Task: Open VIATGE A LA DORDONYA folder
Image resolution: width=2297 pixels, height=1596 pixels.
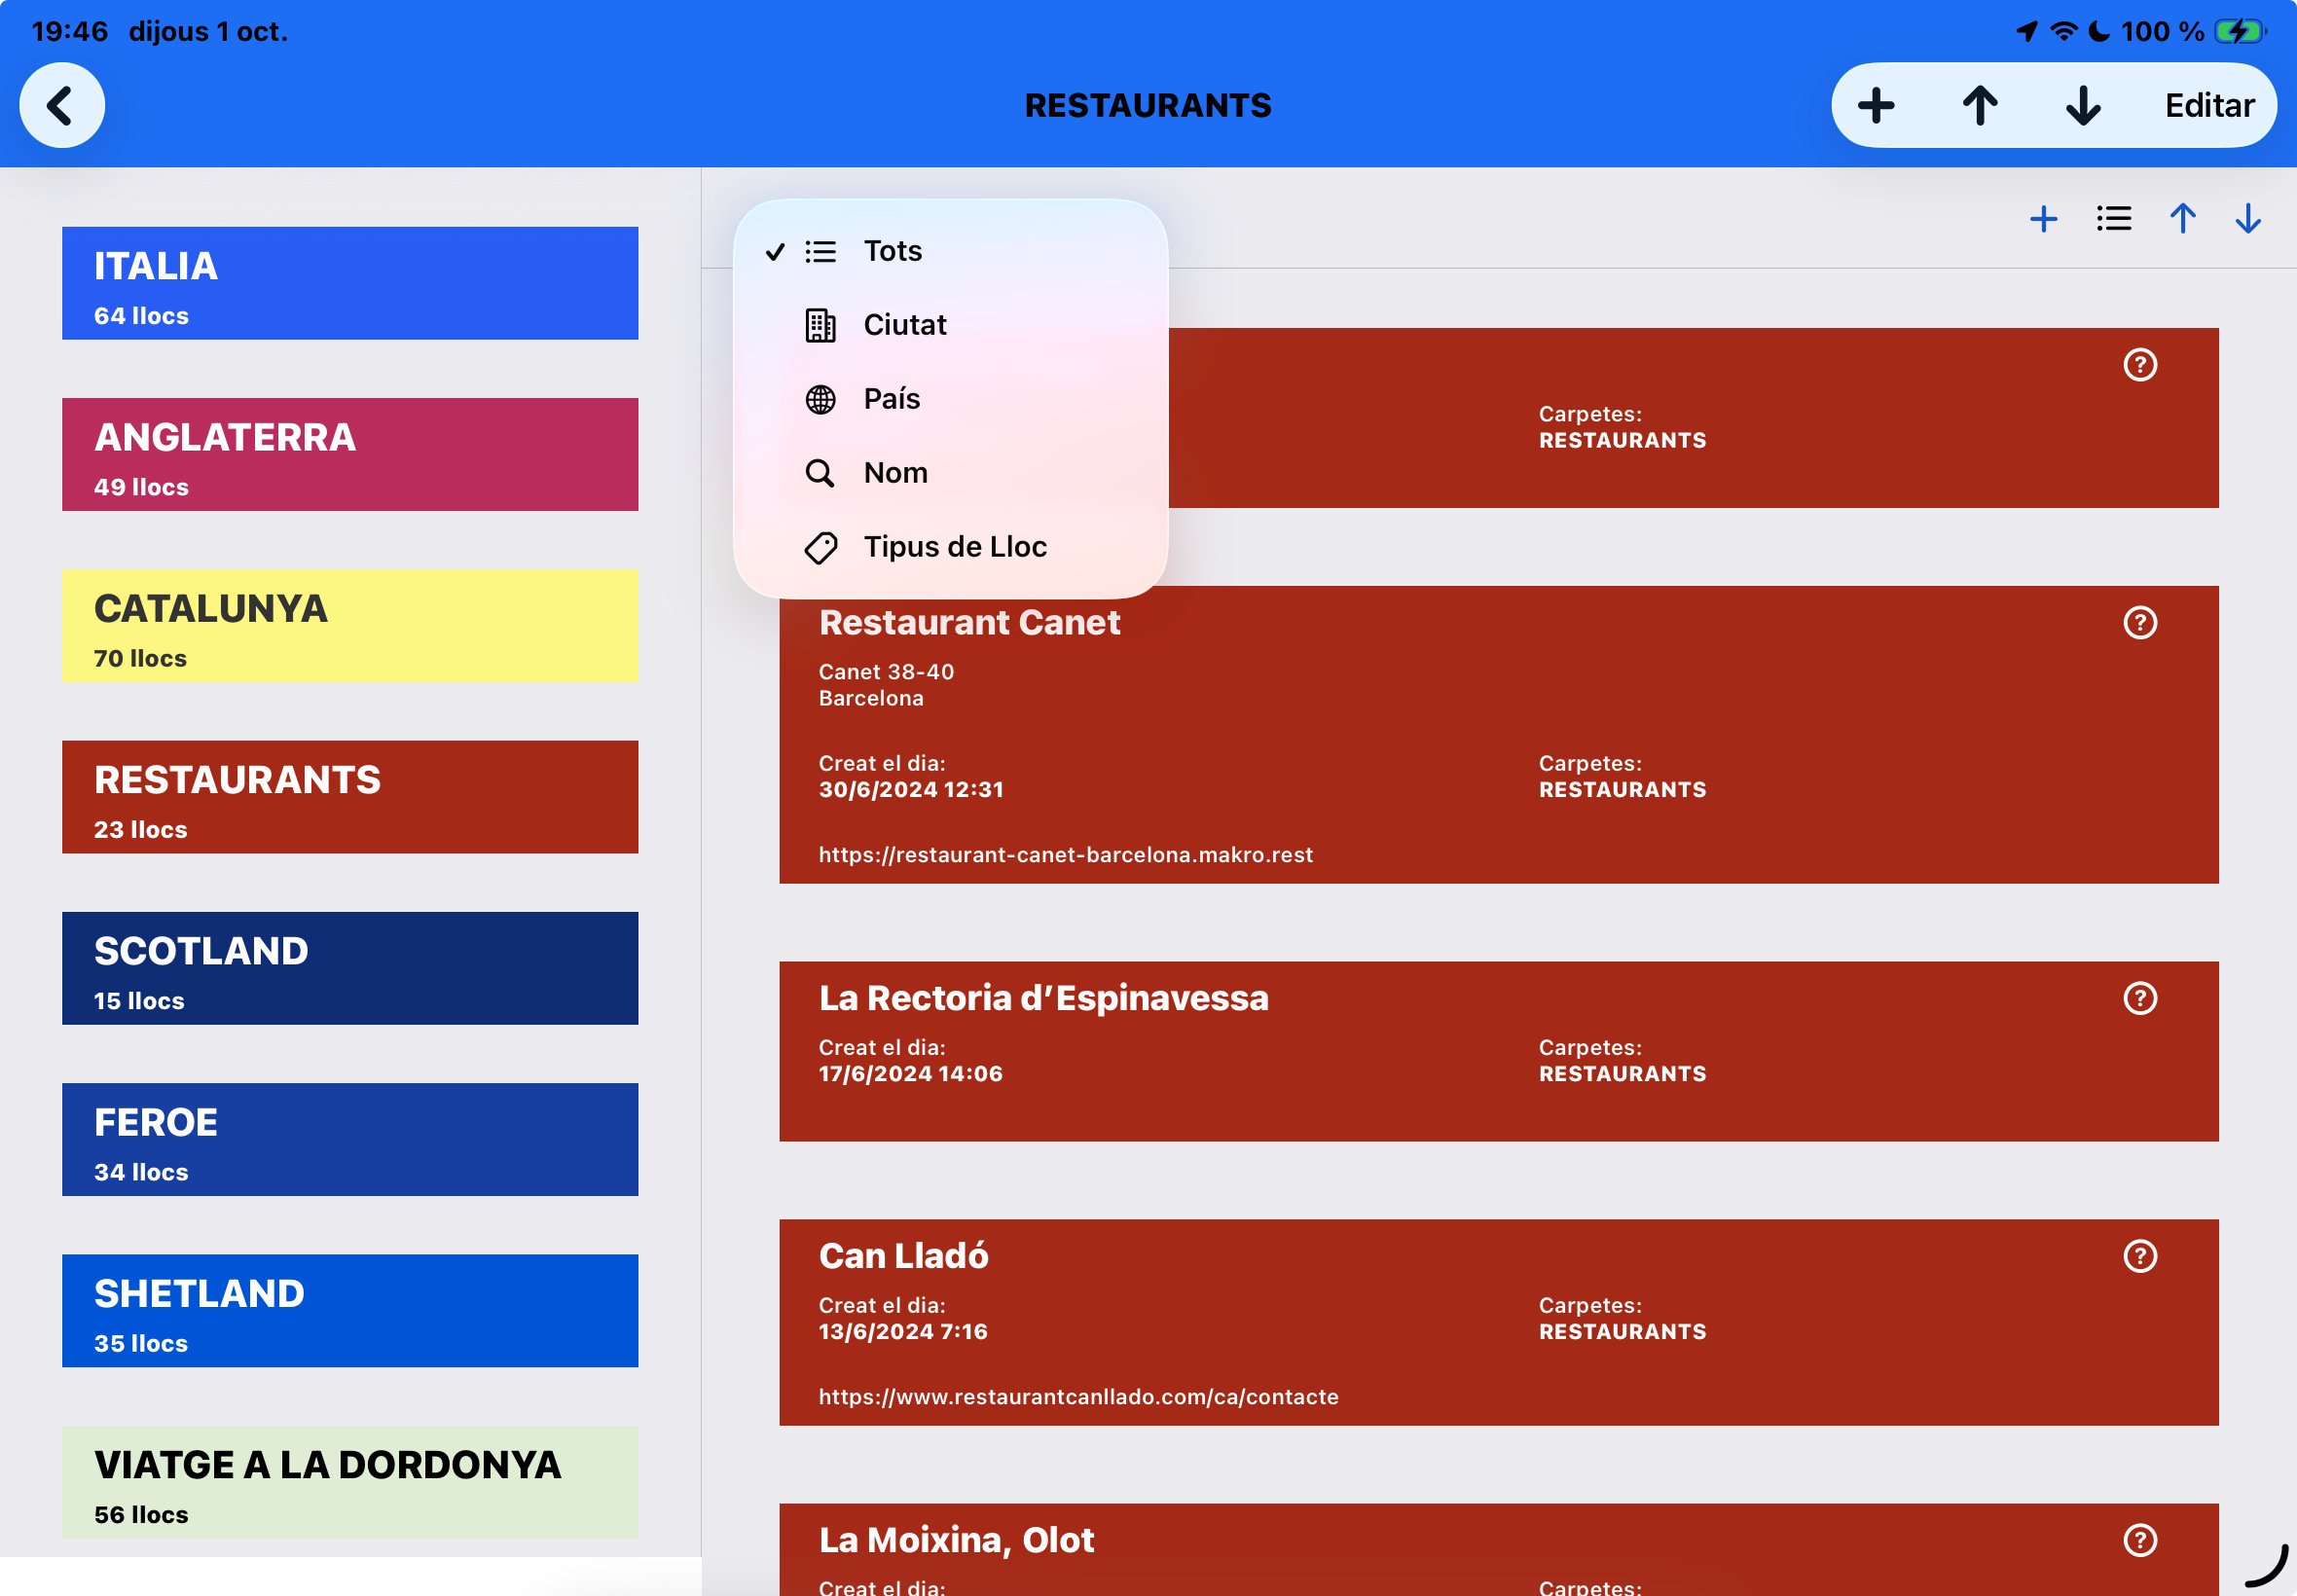Action: [350, 1482]
